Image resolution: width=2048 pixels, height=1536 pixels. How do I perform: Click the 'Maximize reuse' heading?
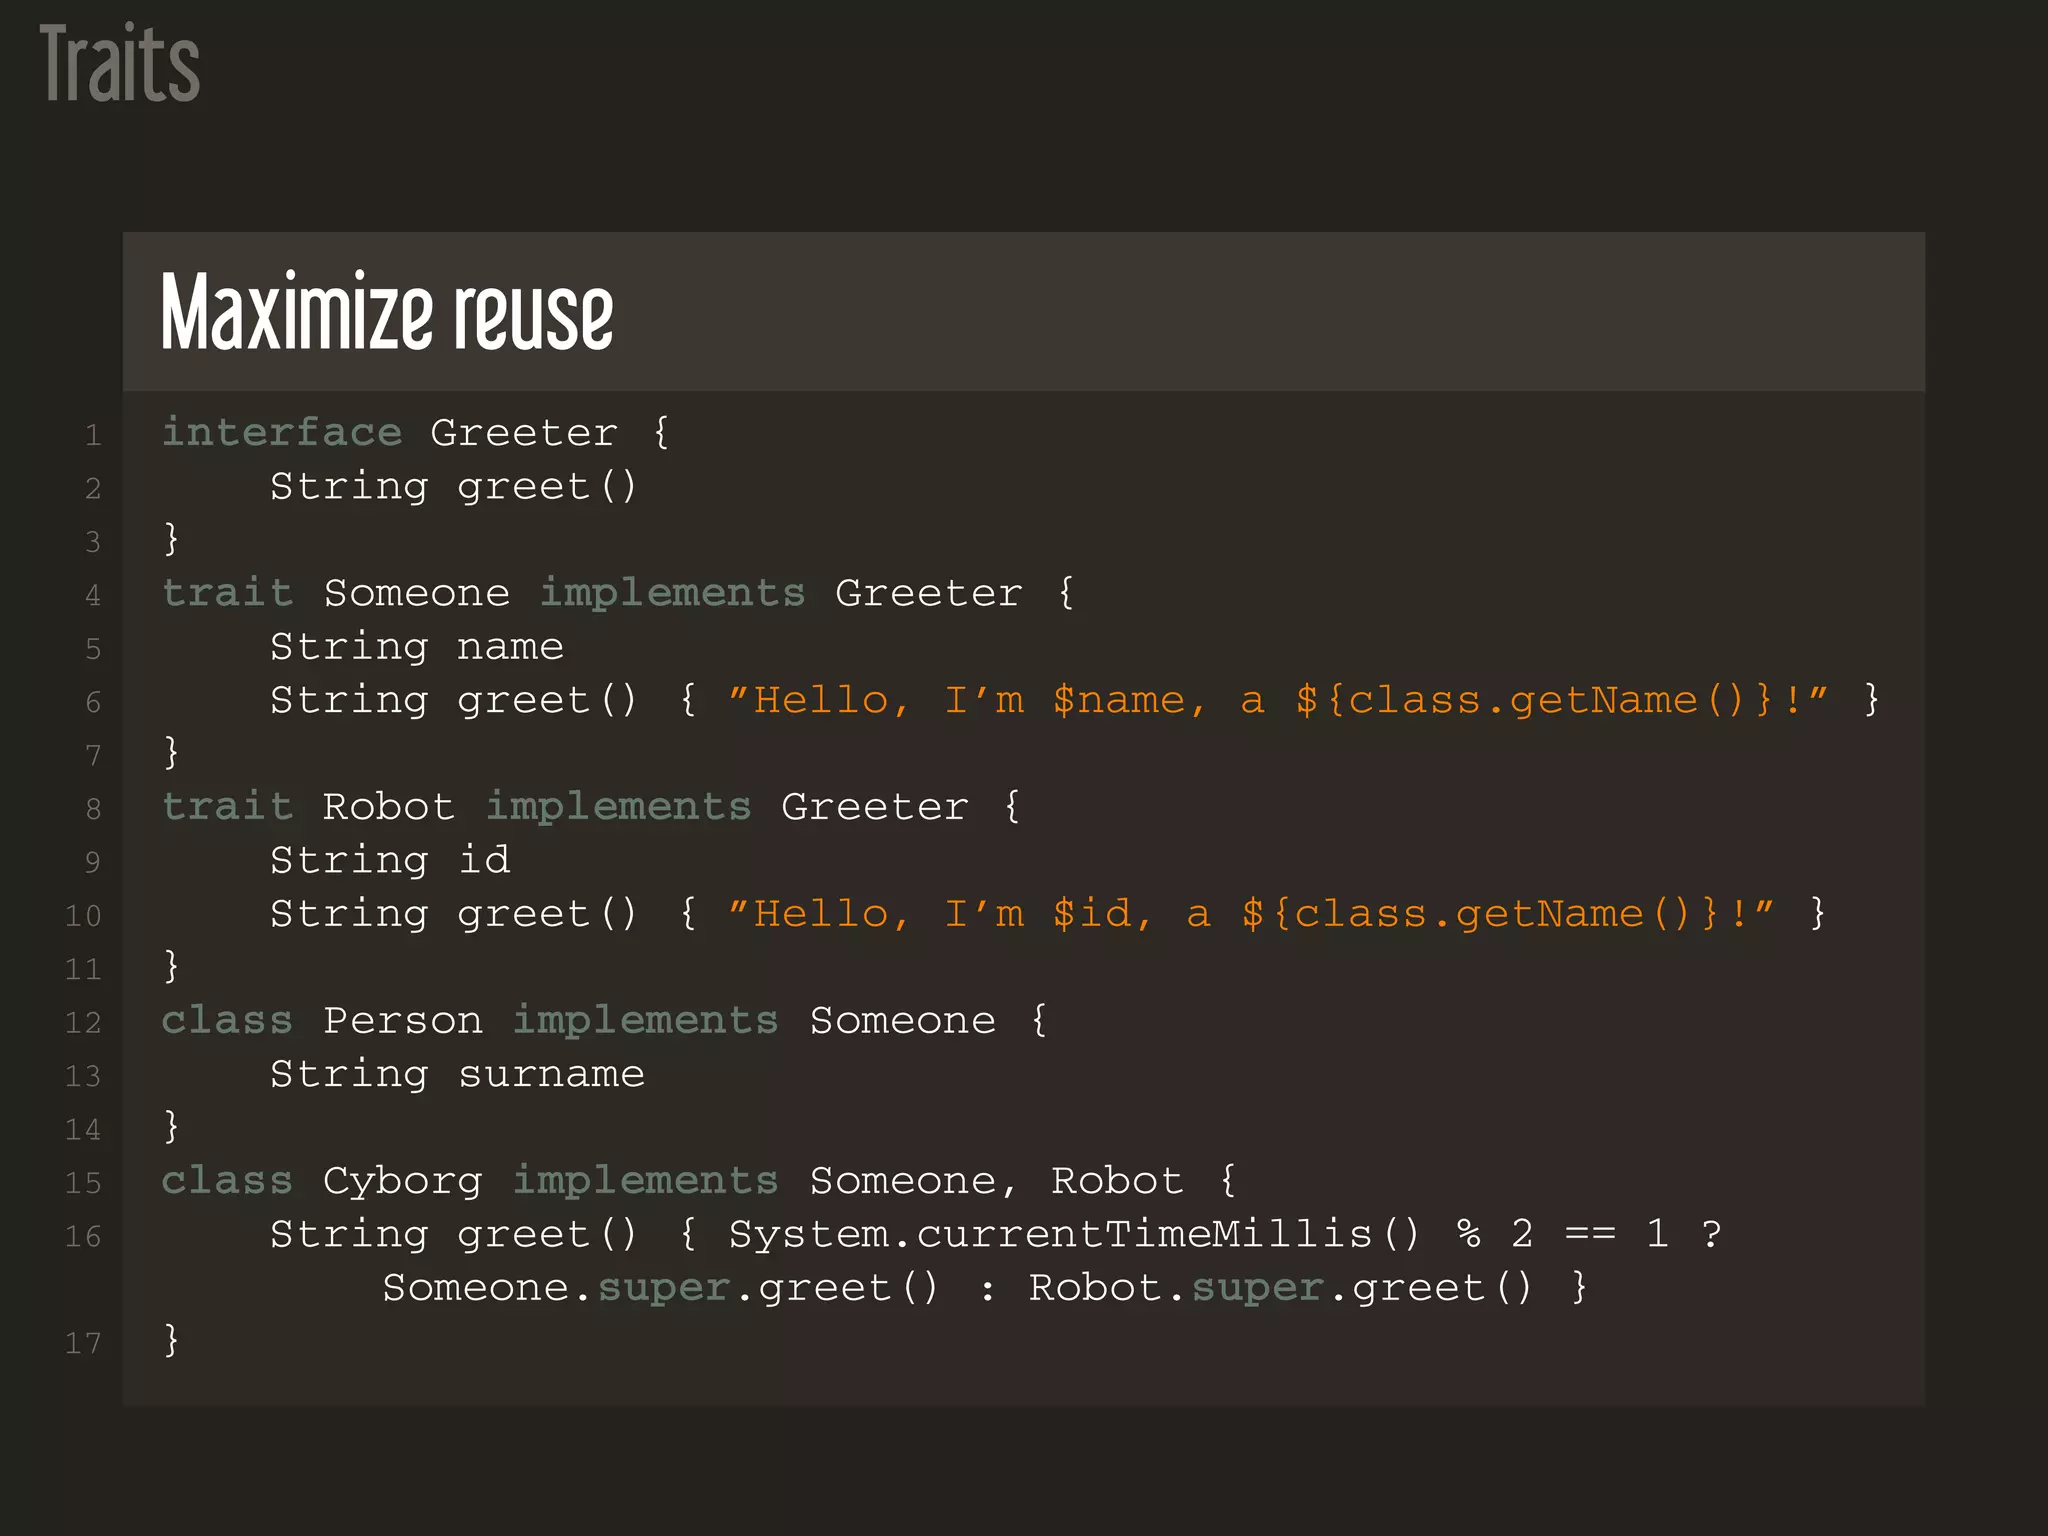click(387, 312)
